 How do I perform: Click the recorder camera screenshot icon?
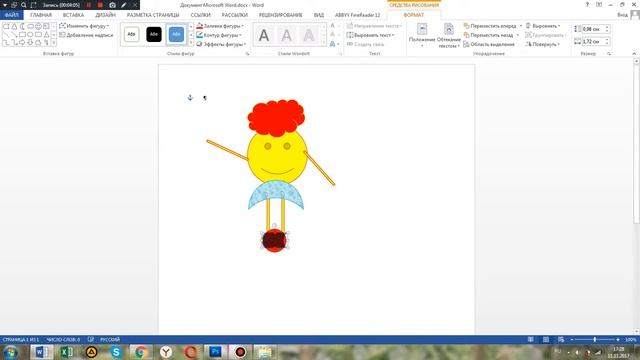112,5
